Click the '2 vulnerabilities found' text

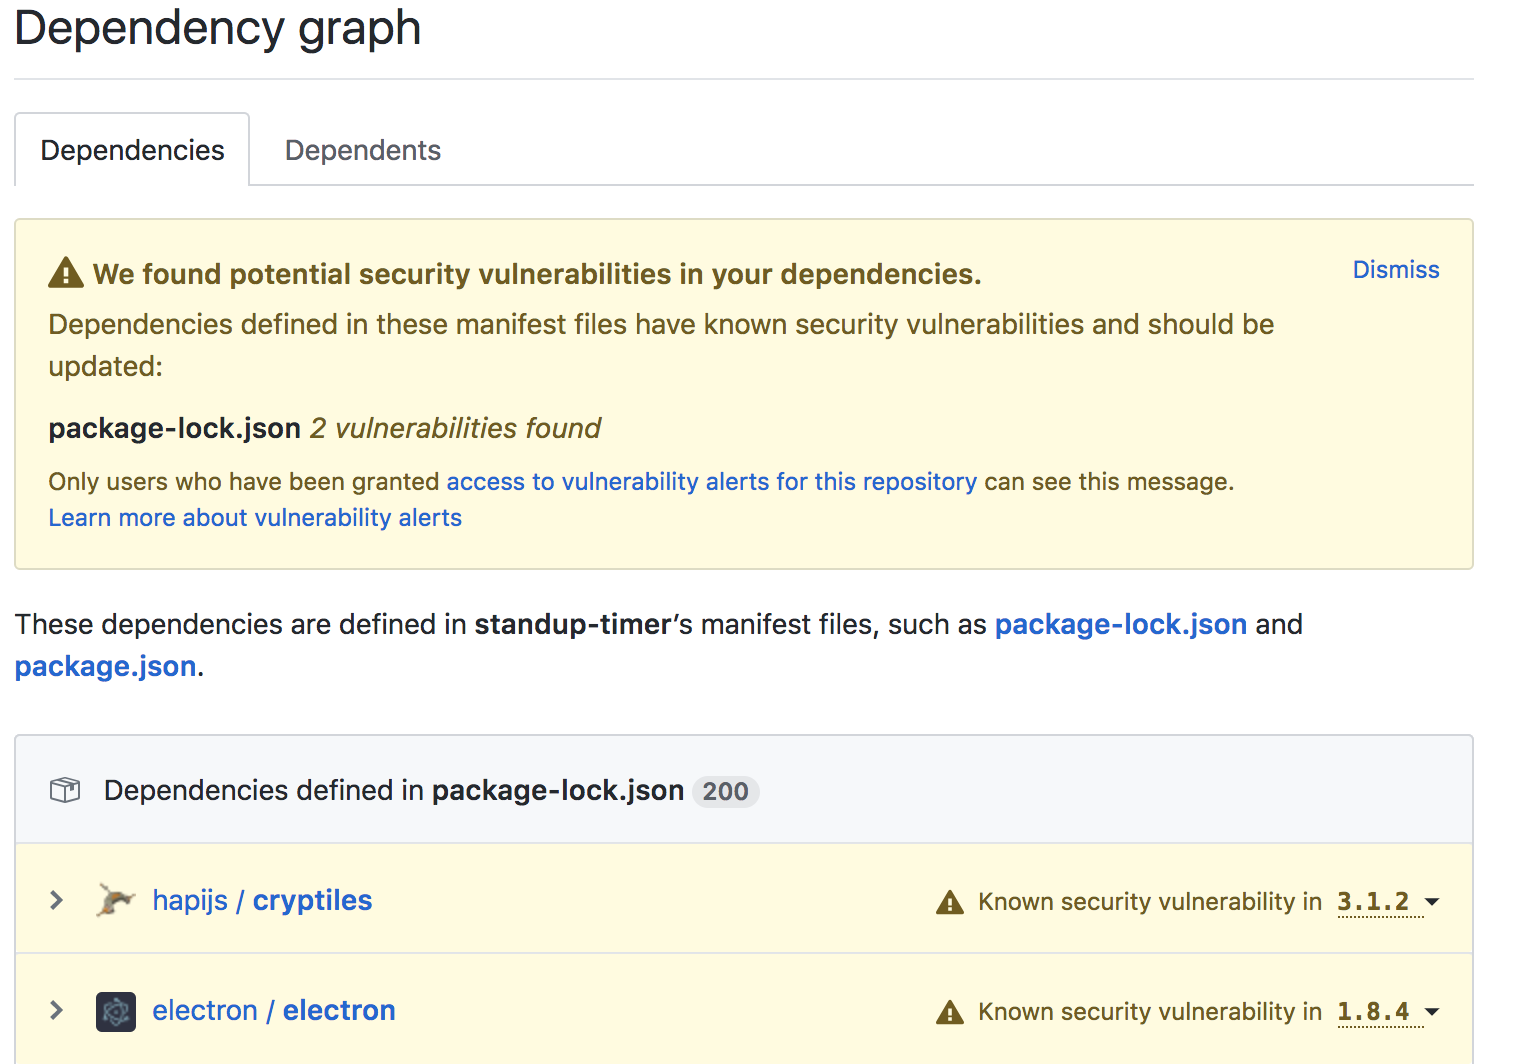(x=455, y=428)
